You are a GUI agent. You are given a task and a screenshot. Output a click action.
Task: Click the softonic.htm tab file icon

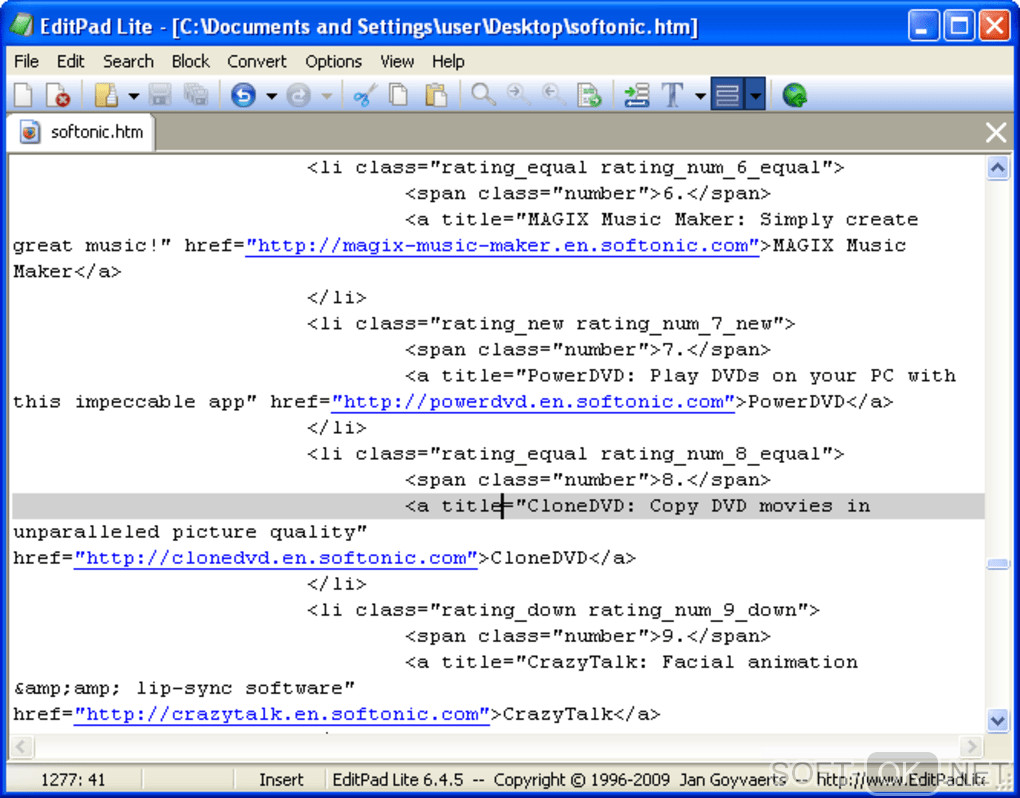point(30,132)
